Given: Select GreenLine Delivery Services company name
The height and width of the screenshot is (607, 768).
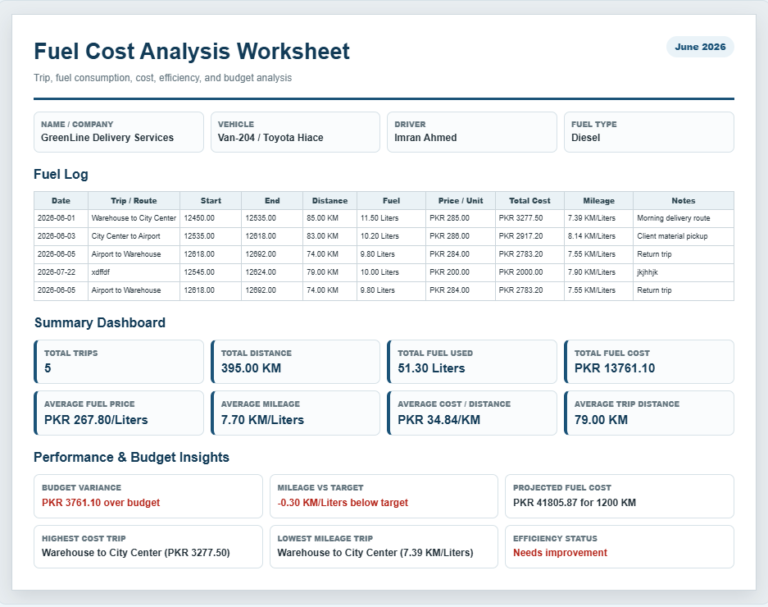Looking at the screenshot, I should (x=107, y=138).
